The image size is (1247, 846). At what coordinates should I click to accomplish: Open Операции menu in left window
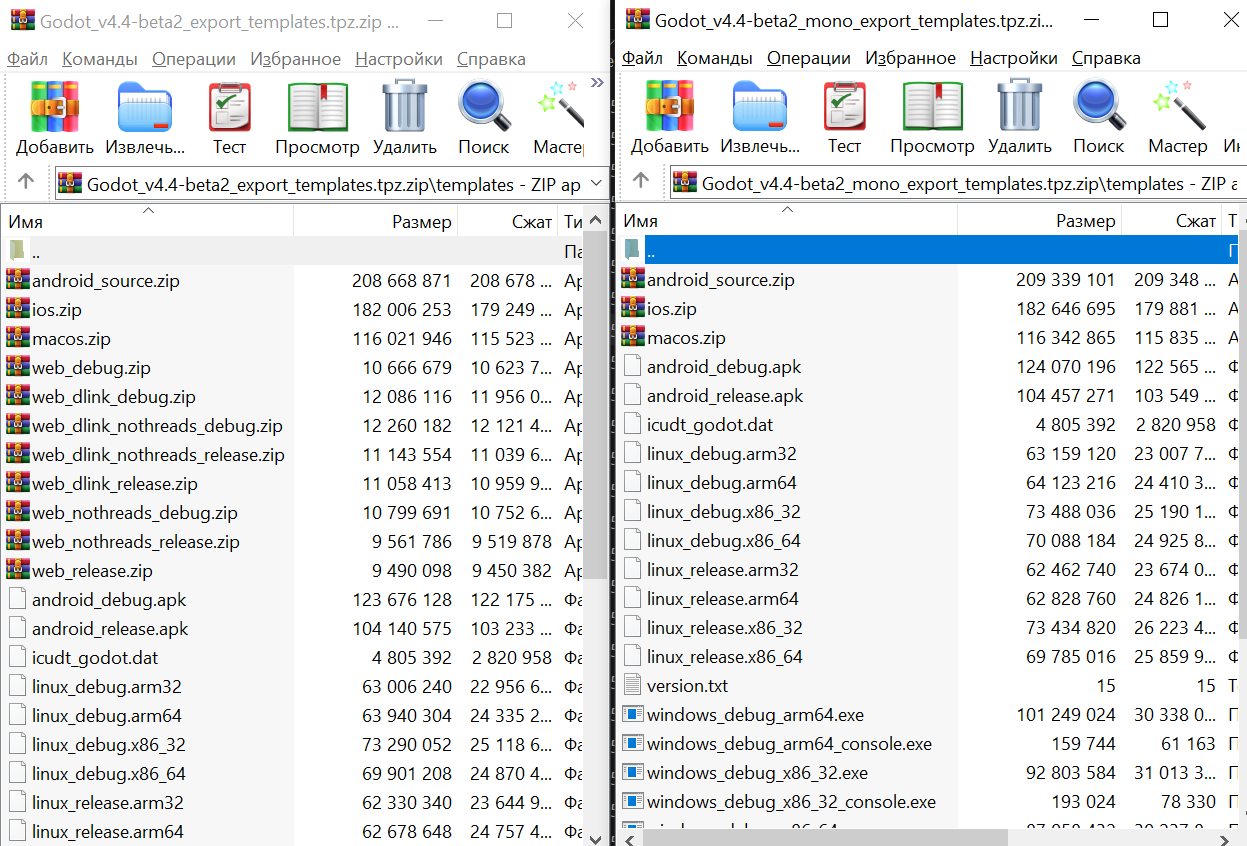194,59
